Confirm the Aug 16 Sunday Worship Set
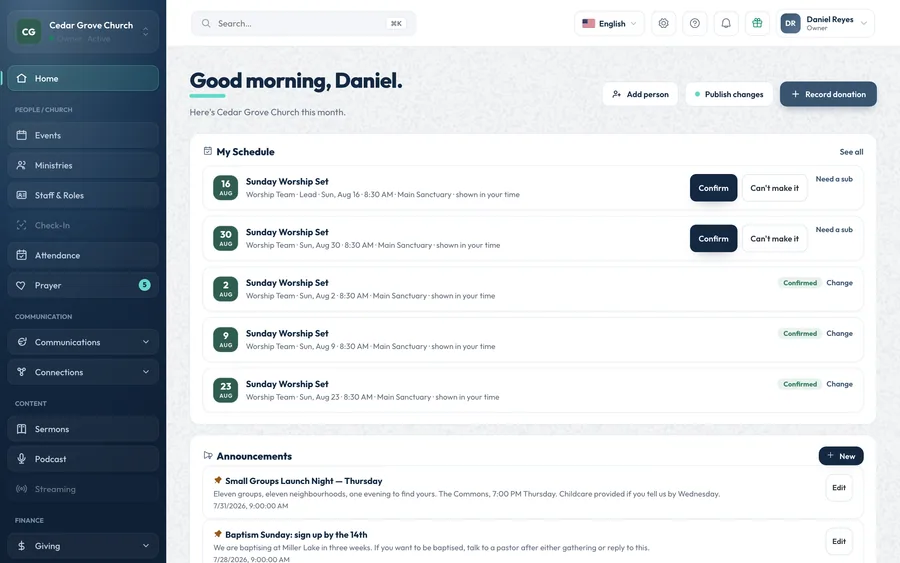Viewport: 900px width, 563px height. click(713, 188)
